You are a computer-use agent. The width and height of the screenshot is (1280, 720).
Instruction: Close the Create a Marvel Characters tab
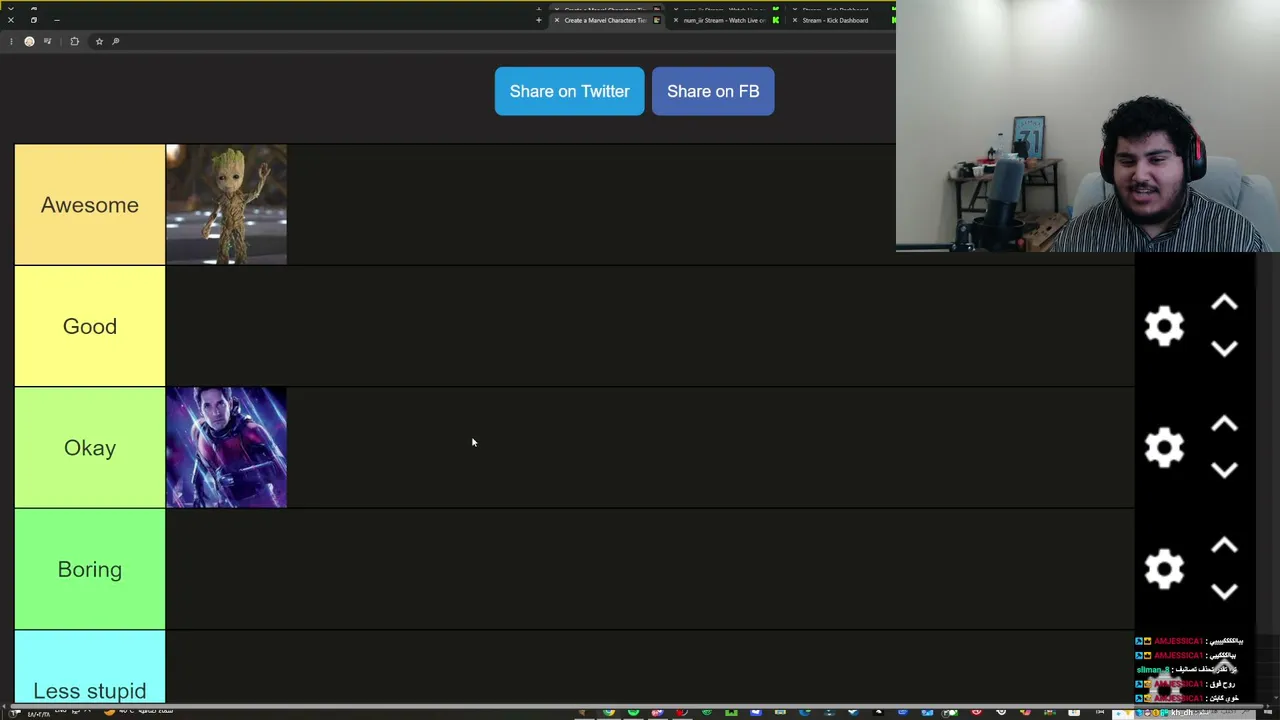tap(557, 20)
